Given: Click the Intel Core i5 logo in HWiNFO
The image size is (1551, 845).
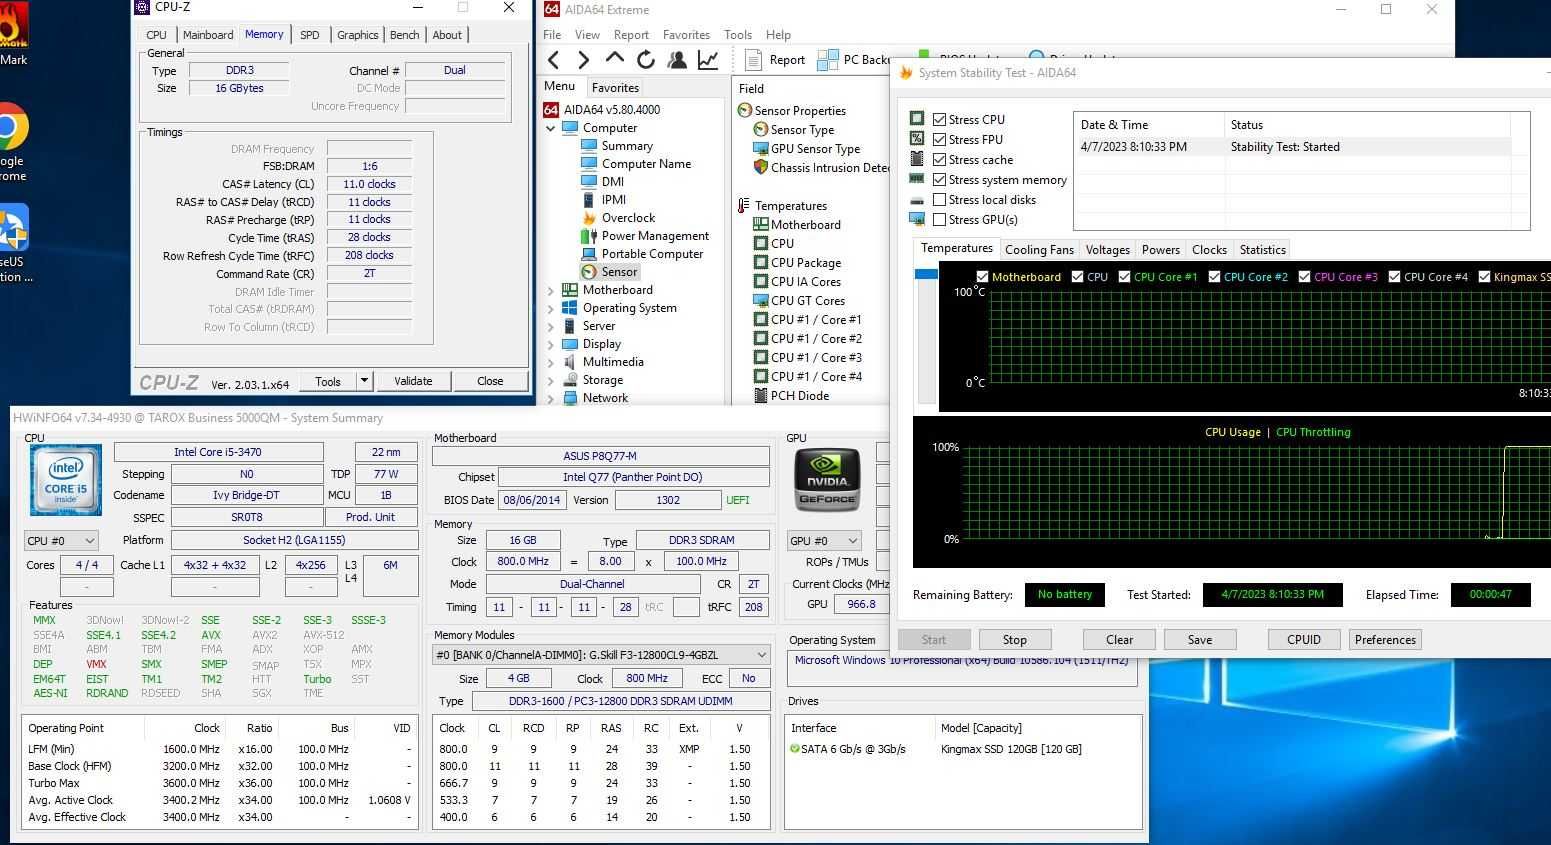Looking at the screenshot, I should [x=66, y=481].
